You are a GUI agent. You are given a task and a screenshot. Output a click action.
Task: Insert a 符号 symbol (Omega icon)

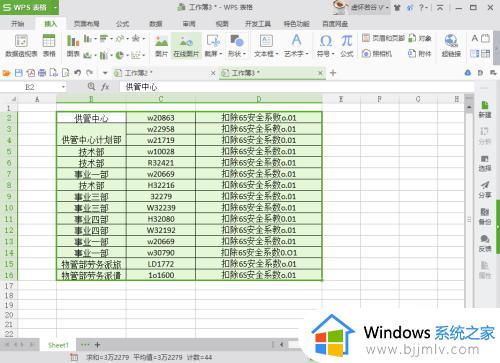point(325,41)
